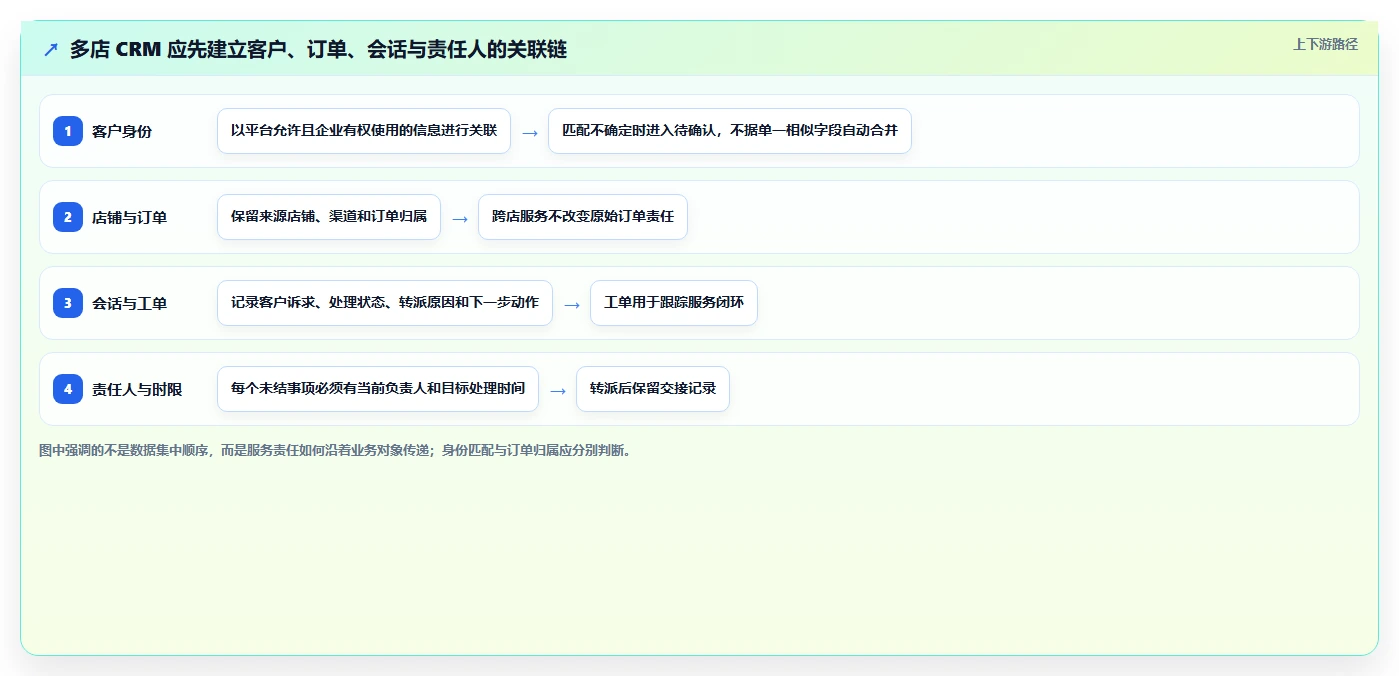Select the 保留来源店铺、渠道和订单归属 box
Screen dimensions: 1399x676
(x=329, y=217)
